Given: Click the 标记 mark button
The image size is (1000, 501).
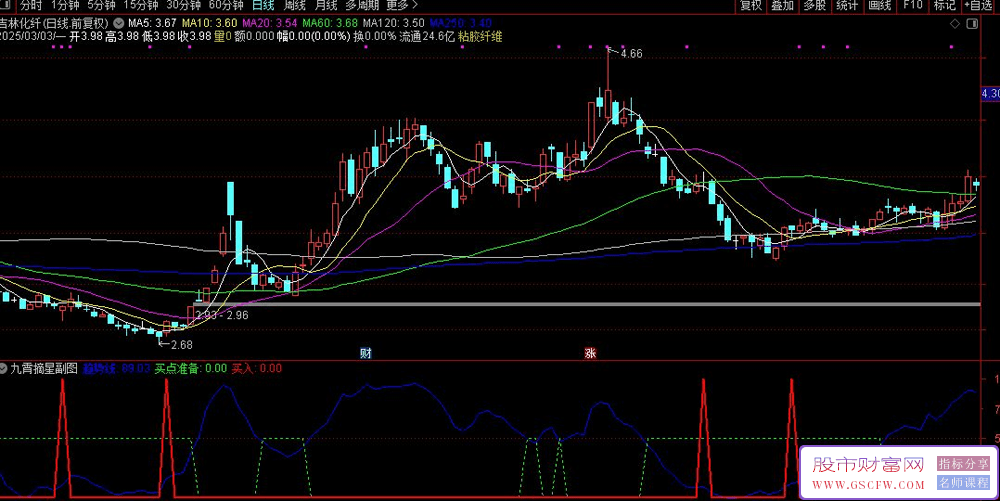Looking at the screenshot, I should click(x=945, y=5).
